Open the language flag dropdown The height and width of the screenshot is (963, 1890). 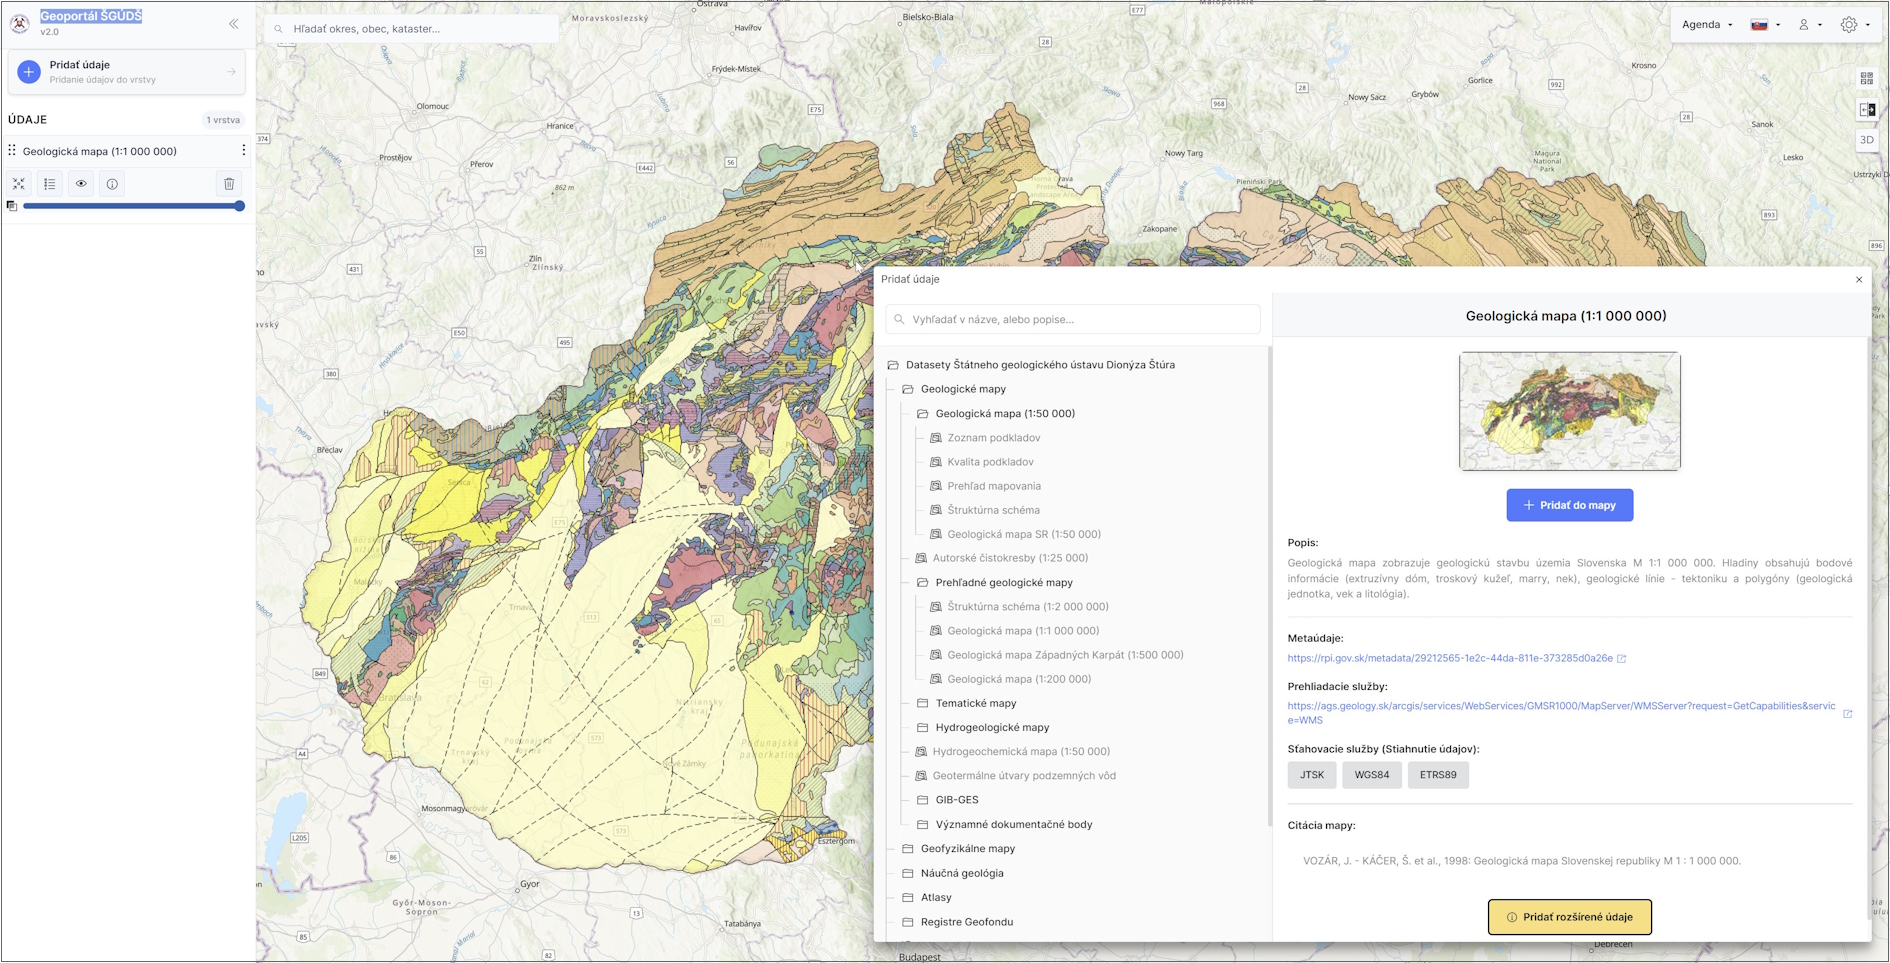(x=1764, y=25)
